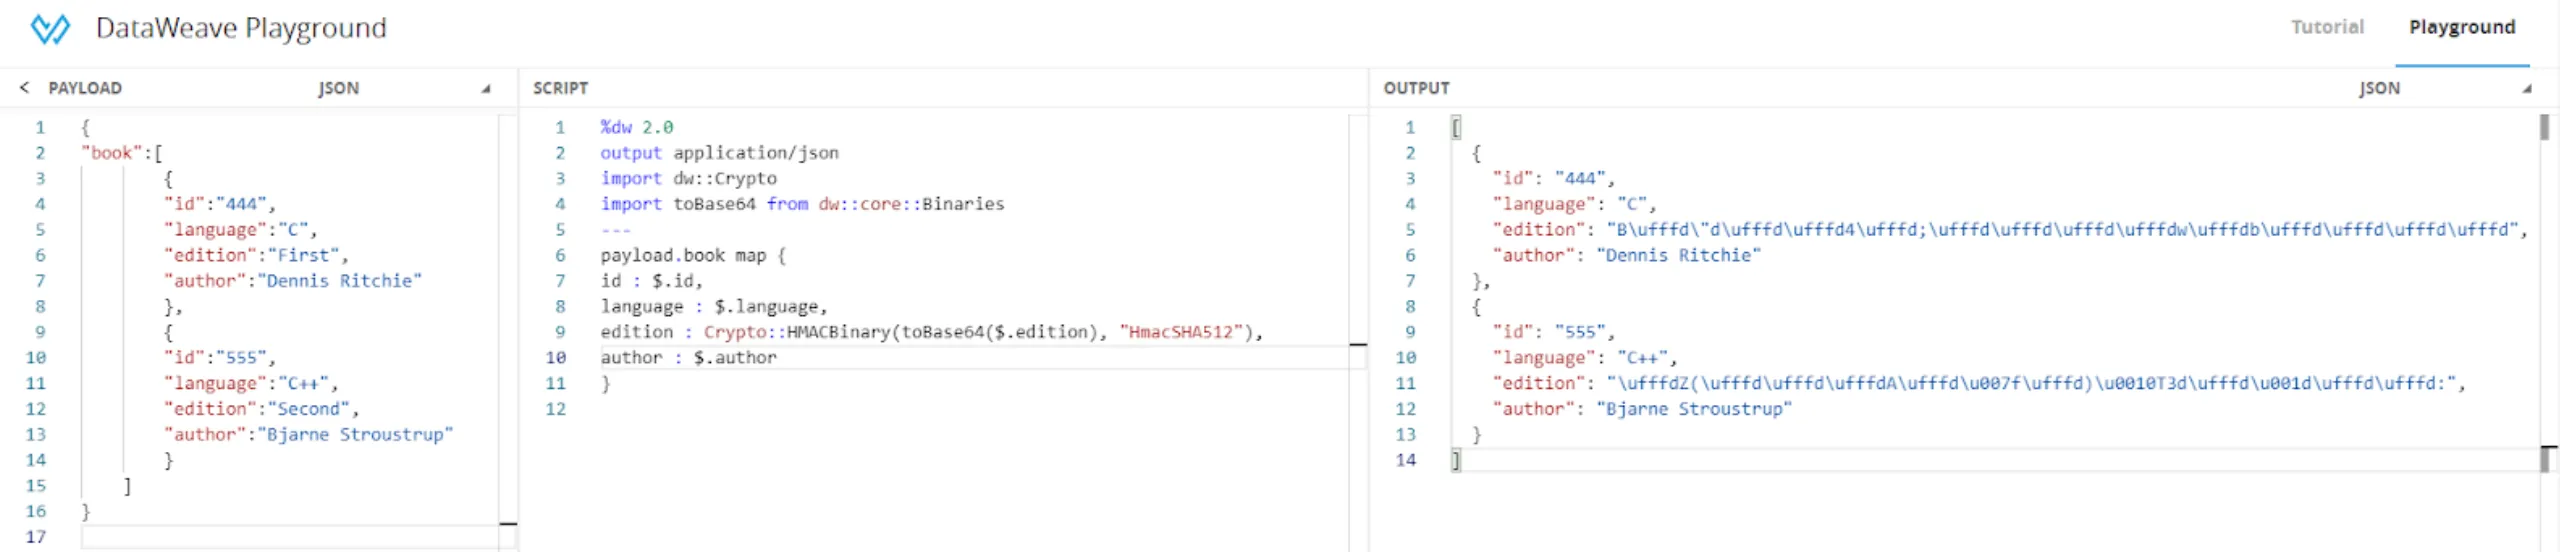Click payload line "author":"Bjarne Stroustrup"
The width and height of the screenshot is (2560, 552).
(308, 434)
